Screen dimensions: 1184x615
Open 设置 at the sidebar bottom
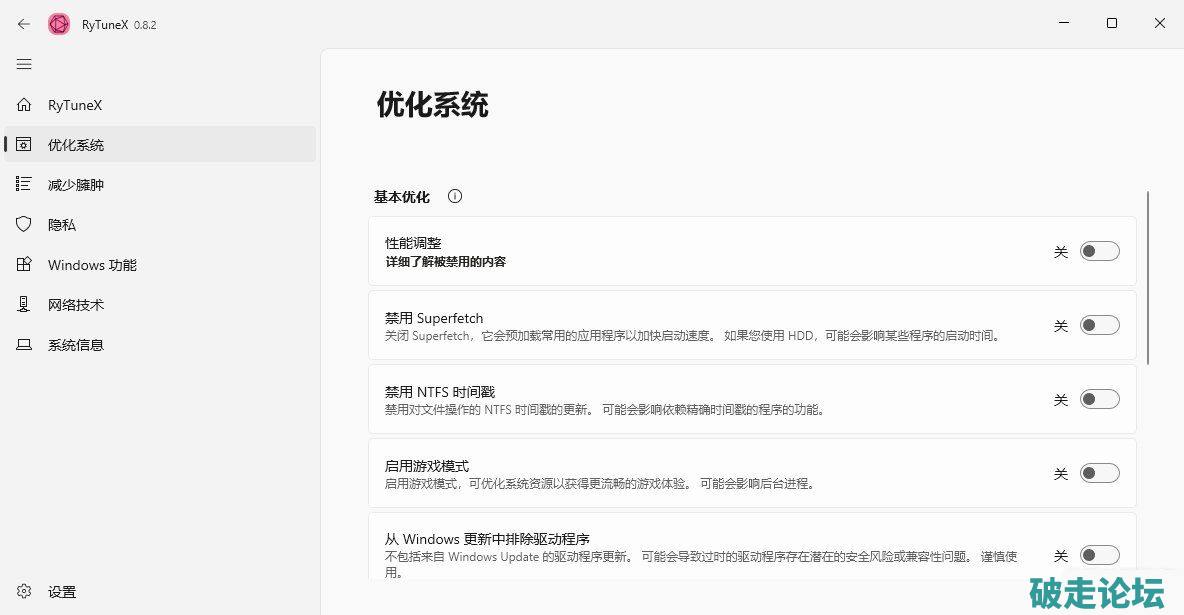[x=61, y=592]
